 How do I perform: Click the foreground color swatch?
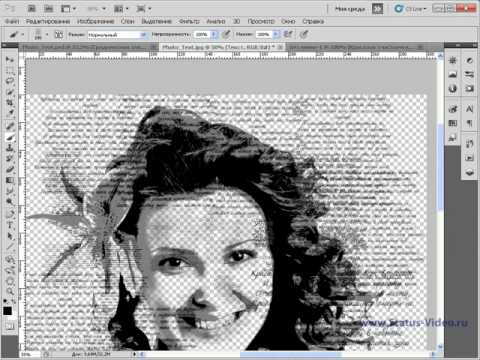pyautogui.click(x=7, y=311)
